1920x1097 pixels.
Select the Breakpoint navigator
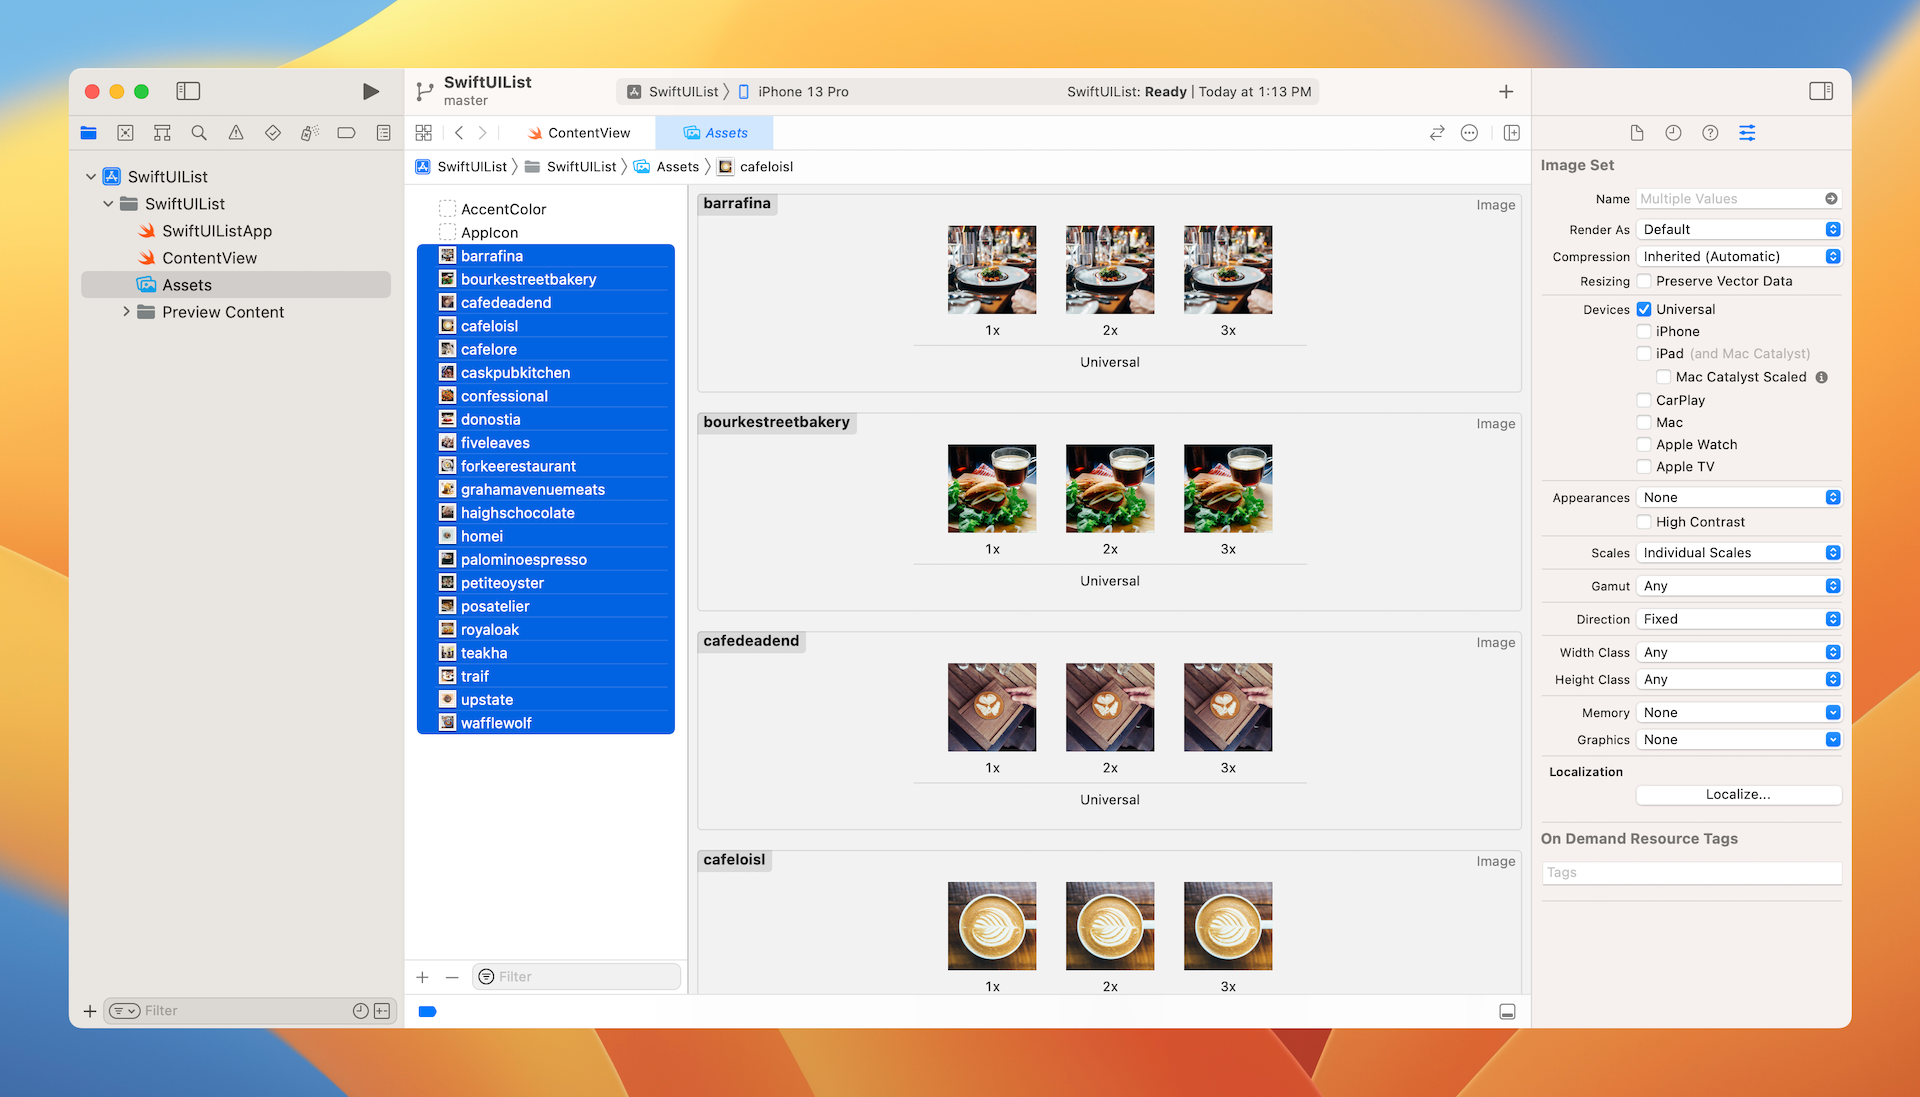pyautogui.click(x=346, y=131)
